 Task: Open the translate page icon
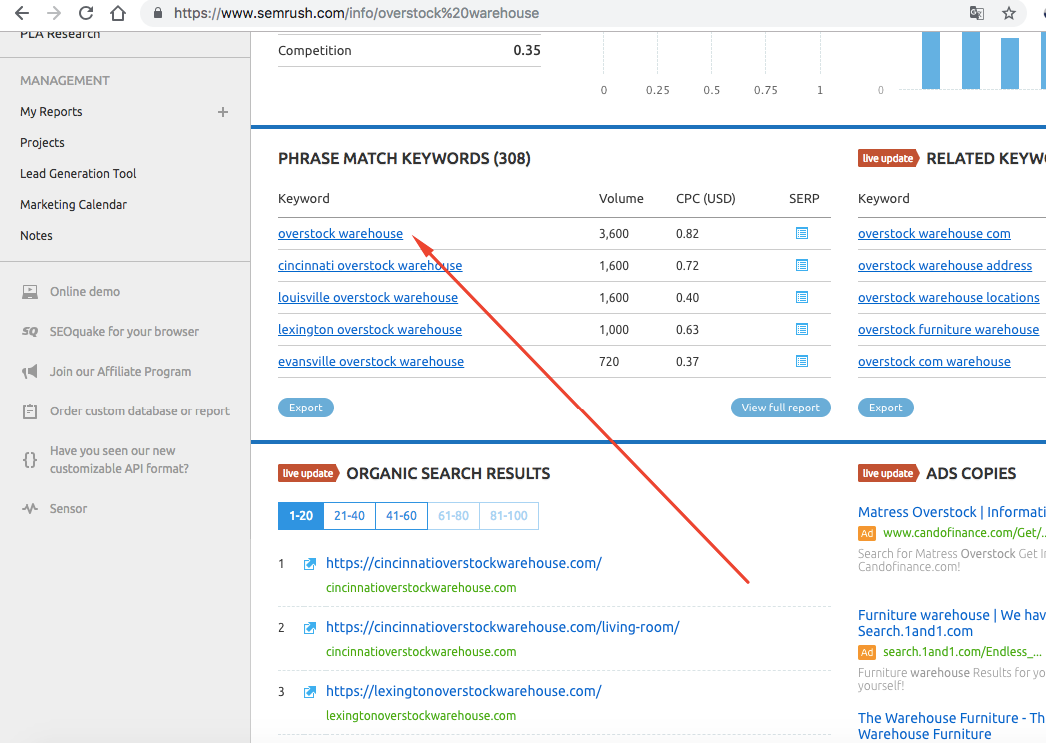[977, 13]
